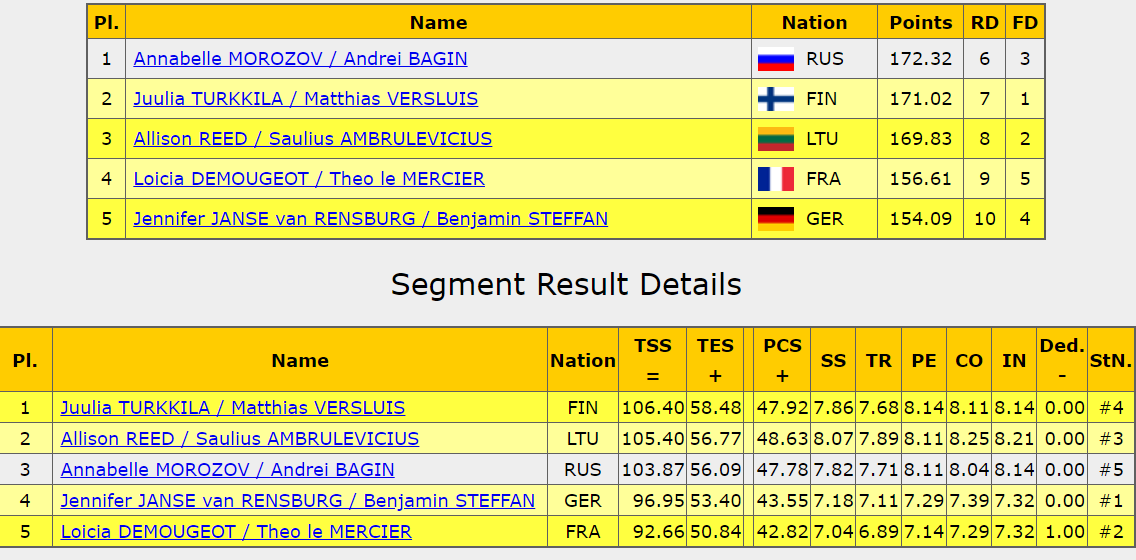Open Annabelle MOROZOV / Andrei BAGIN link in overall results
The width and height of the screenshot is (1136, 560).
[x=300, y=59]
